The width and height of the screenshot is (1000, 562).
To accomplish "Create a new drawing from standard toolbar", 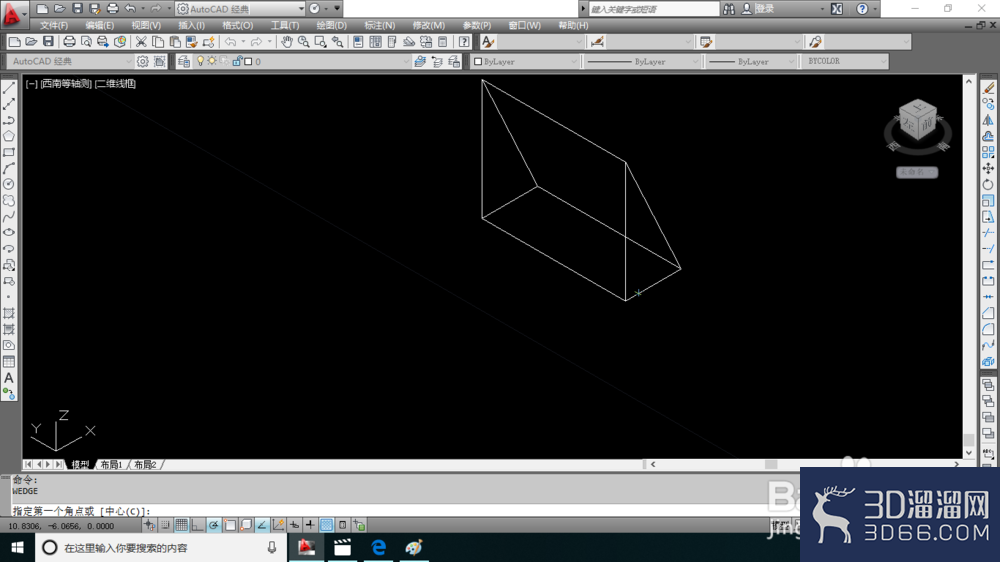I will point(14,42).
